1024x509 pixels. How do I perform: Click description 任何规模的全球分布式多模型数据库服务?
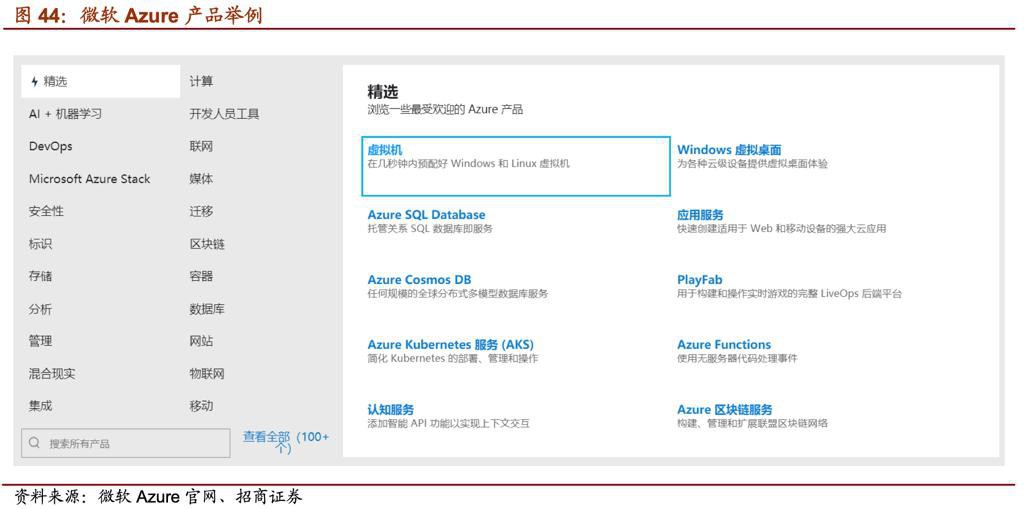point(458,293)
